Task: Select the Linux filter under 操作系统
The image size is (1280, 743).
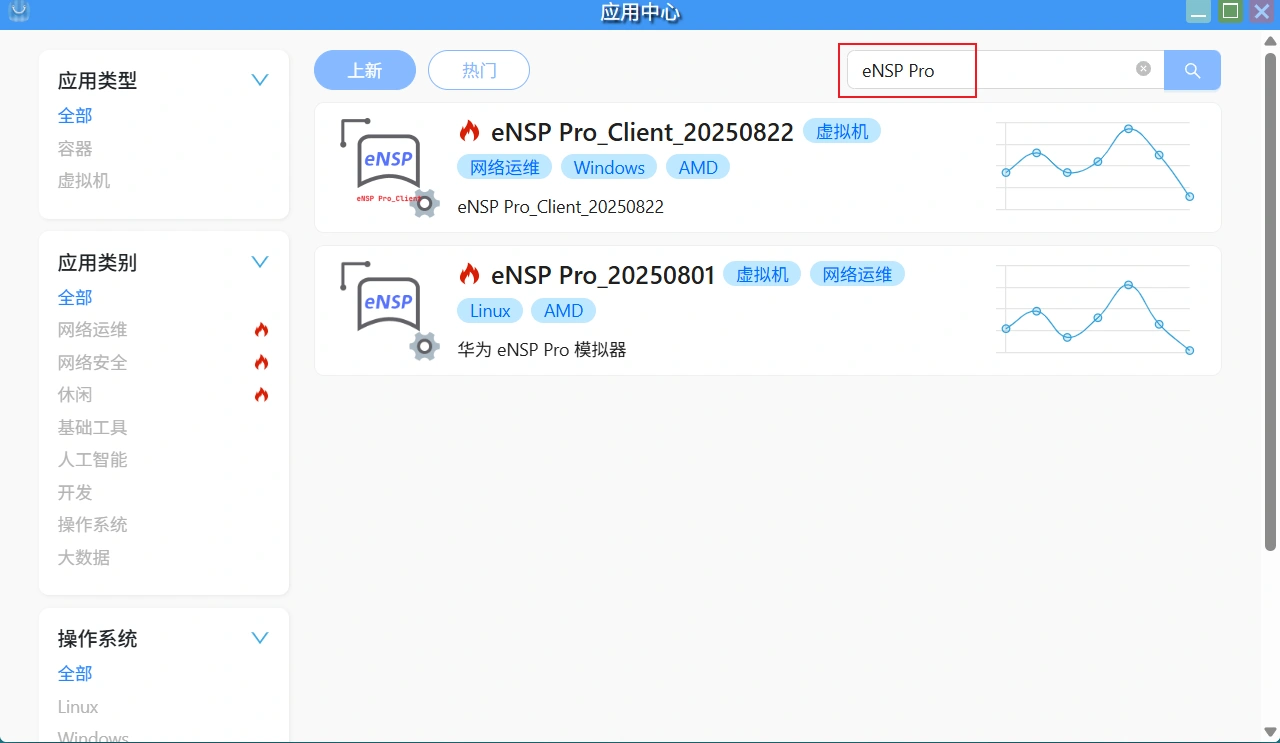Action: pos(77,706)
